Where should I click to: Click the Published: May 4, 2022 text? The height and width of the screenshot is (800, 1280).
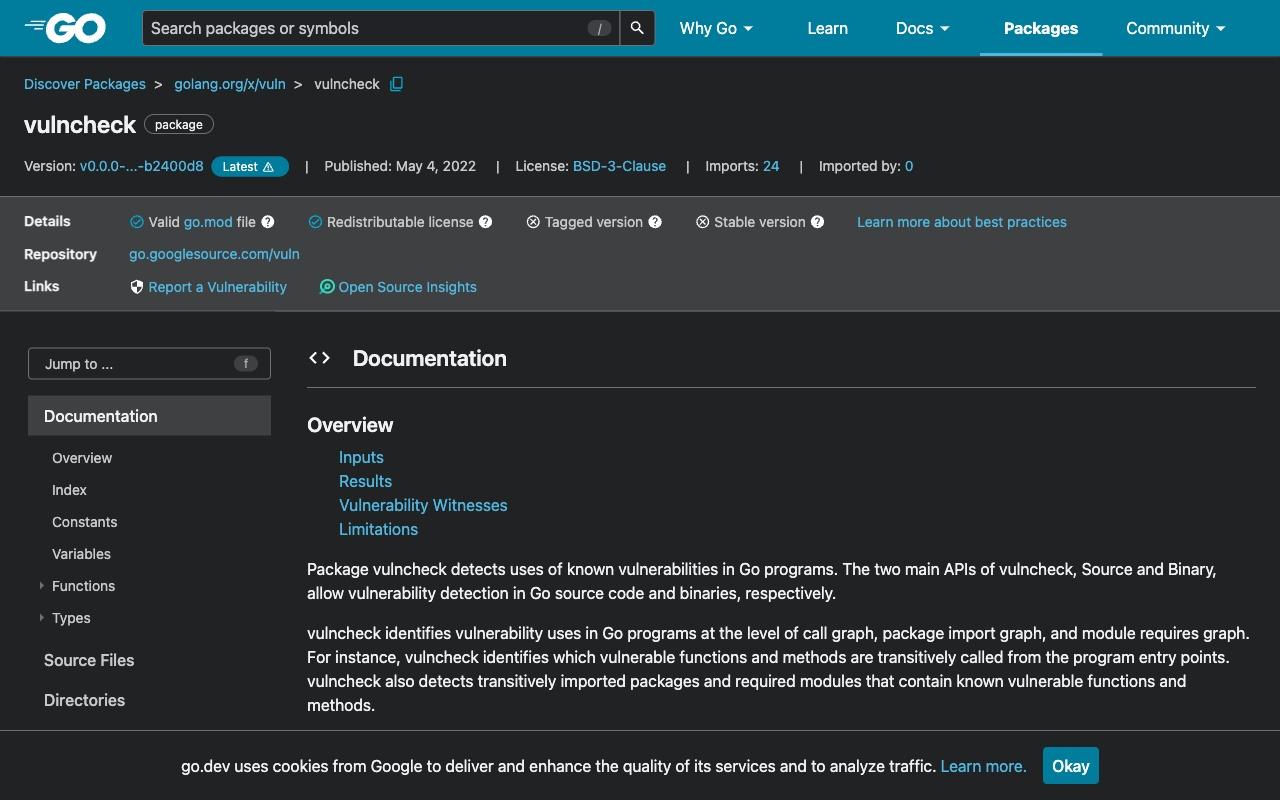tap(400, 166)
